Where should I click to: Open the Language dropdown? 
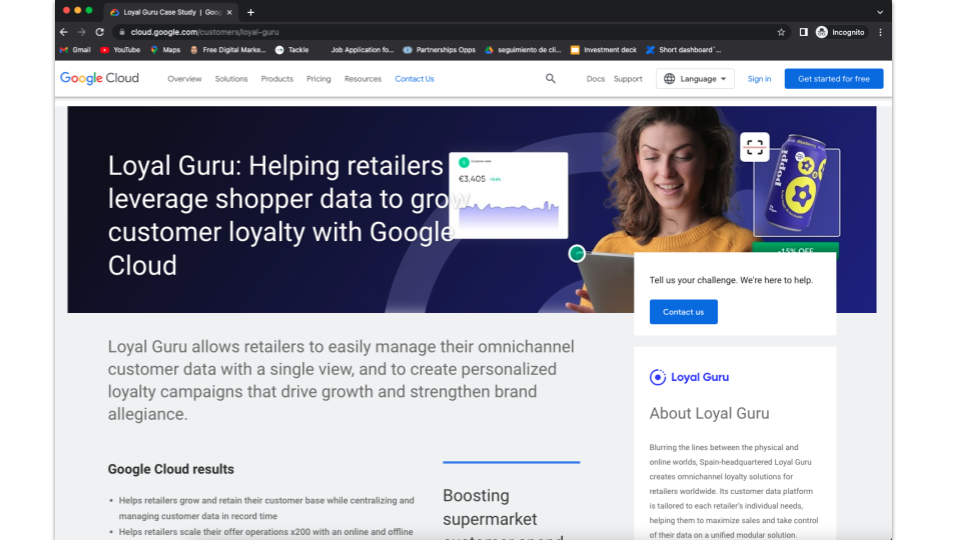click(697, 79)
